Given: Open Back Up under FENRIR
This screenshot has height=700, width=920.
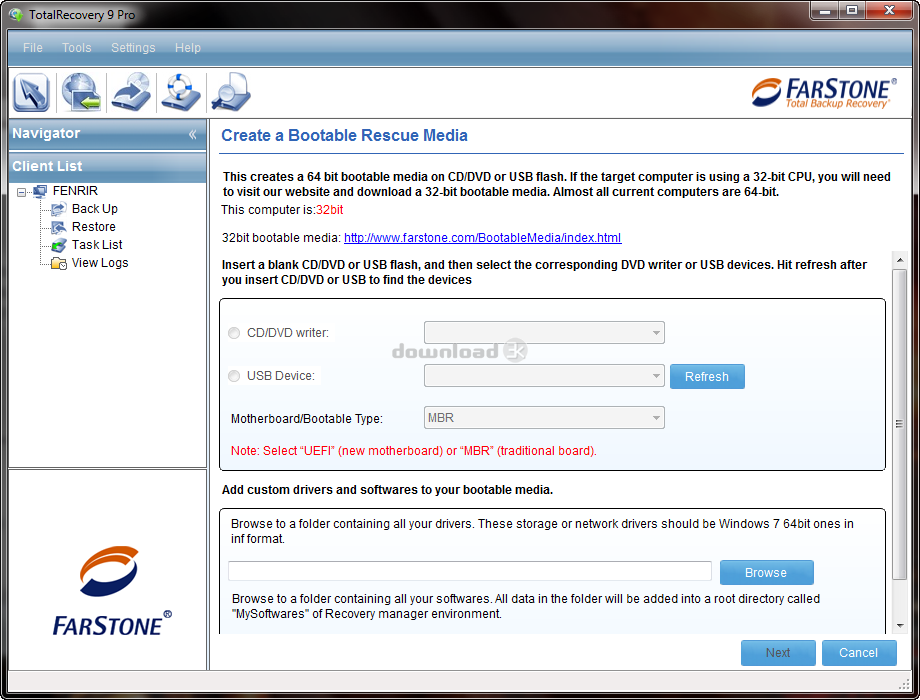Looking at the screenshot, I should 94,209.
